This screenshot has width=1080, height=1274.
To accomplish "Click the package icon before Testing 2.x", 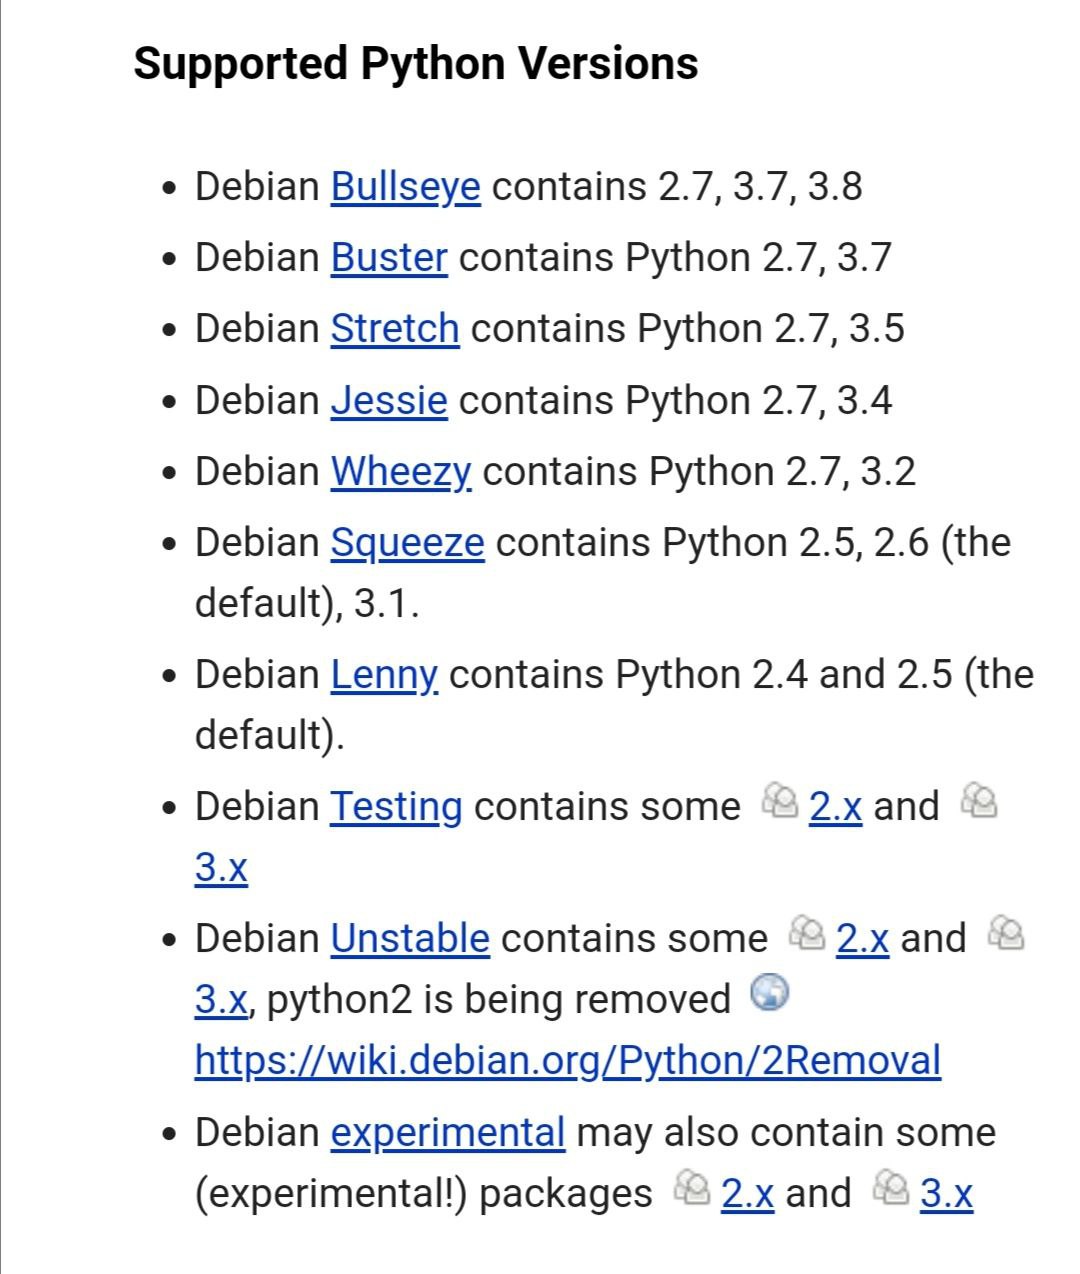I will 780,800.
